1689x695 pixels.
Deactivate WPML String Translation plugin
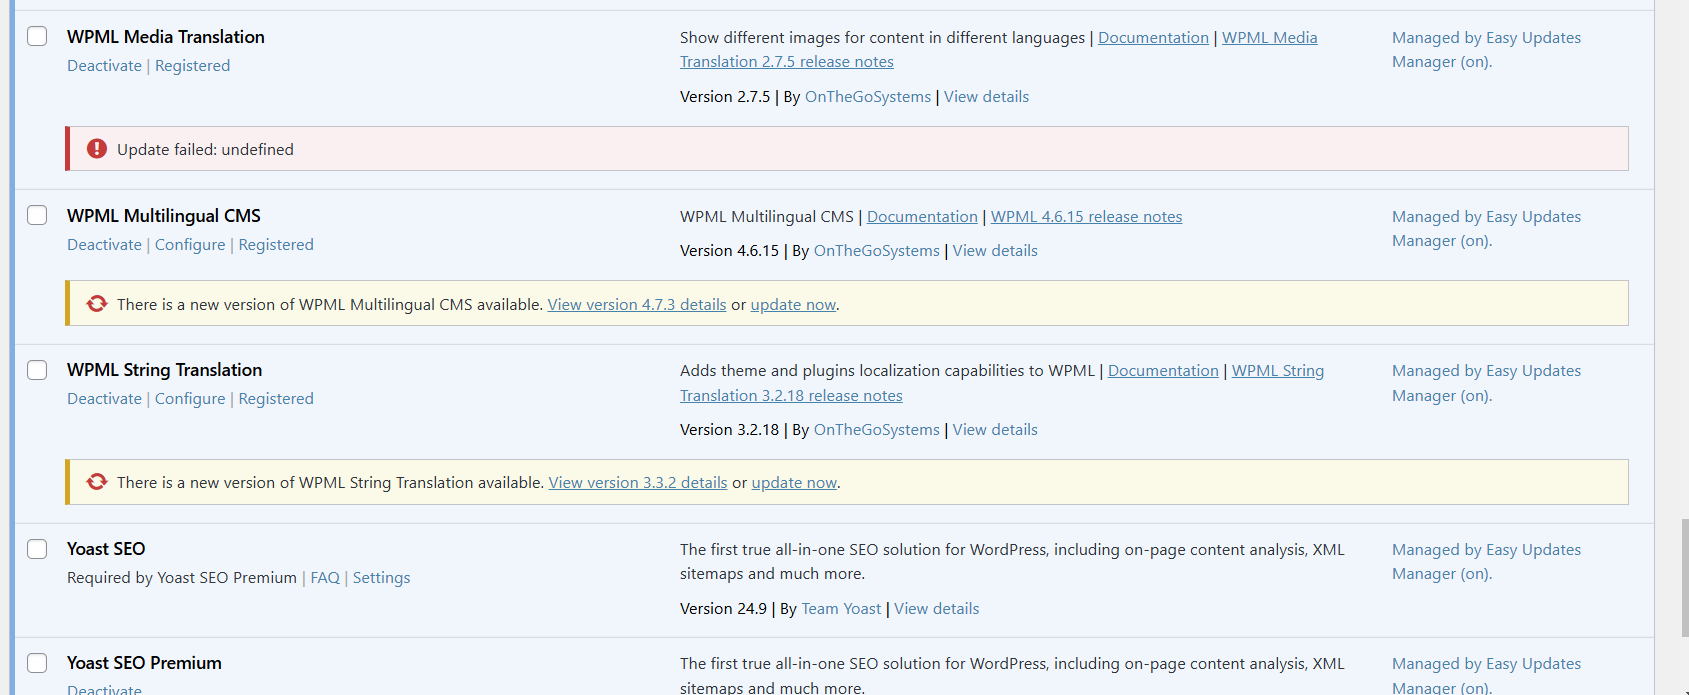click(104, 399)
